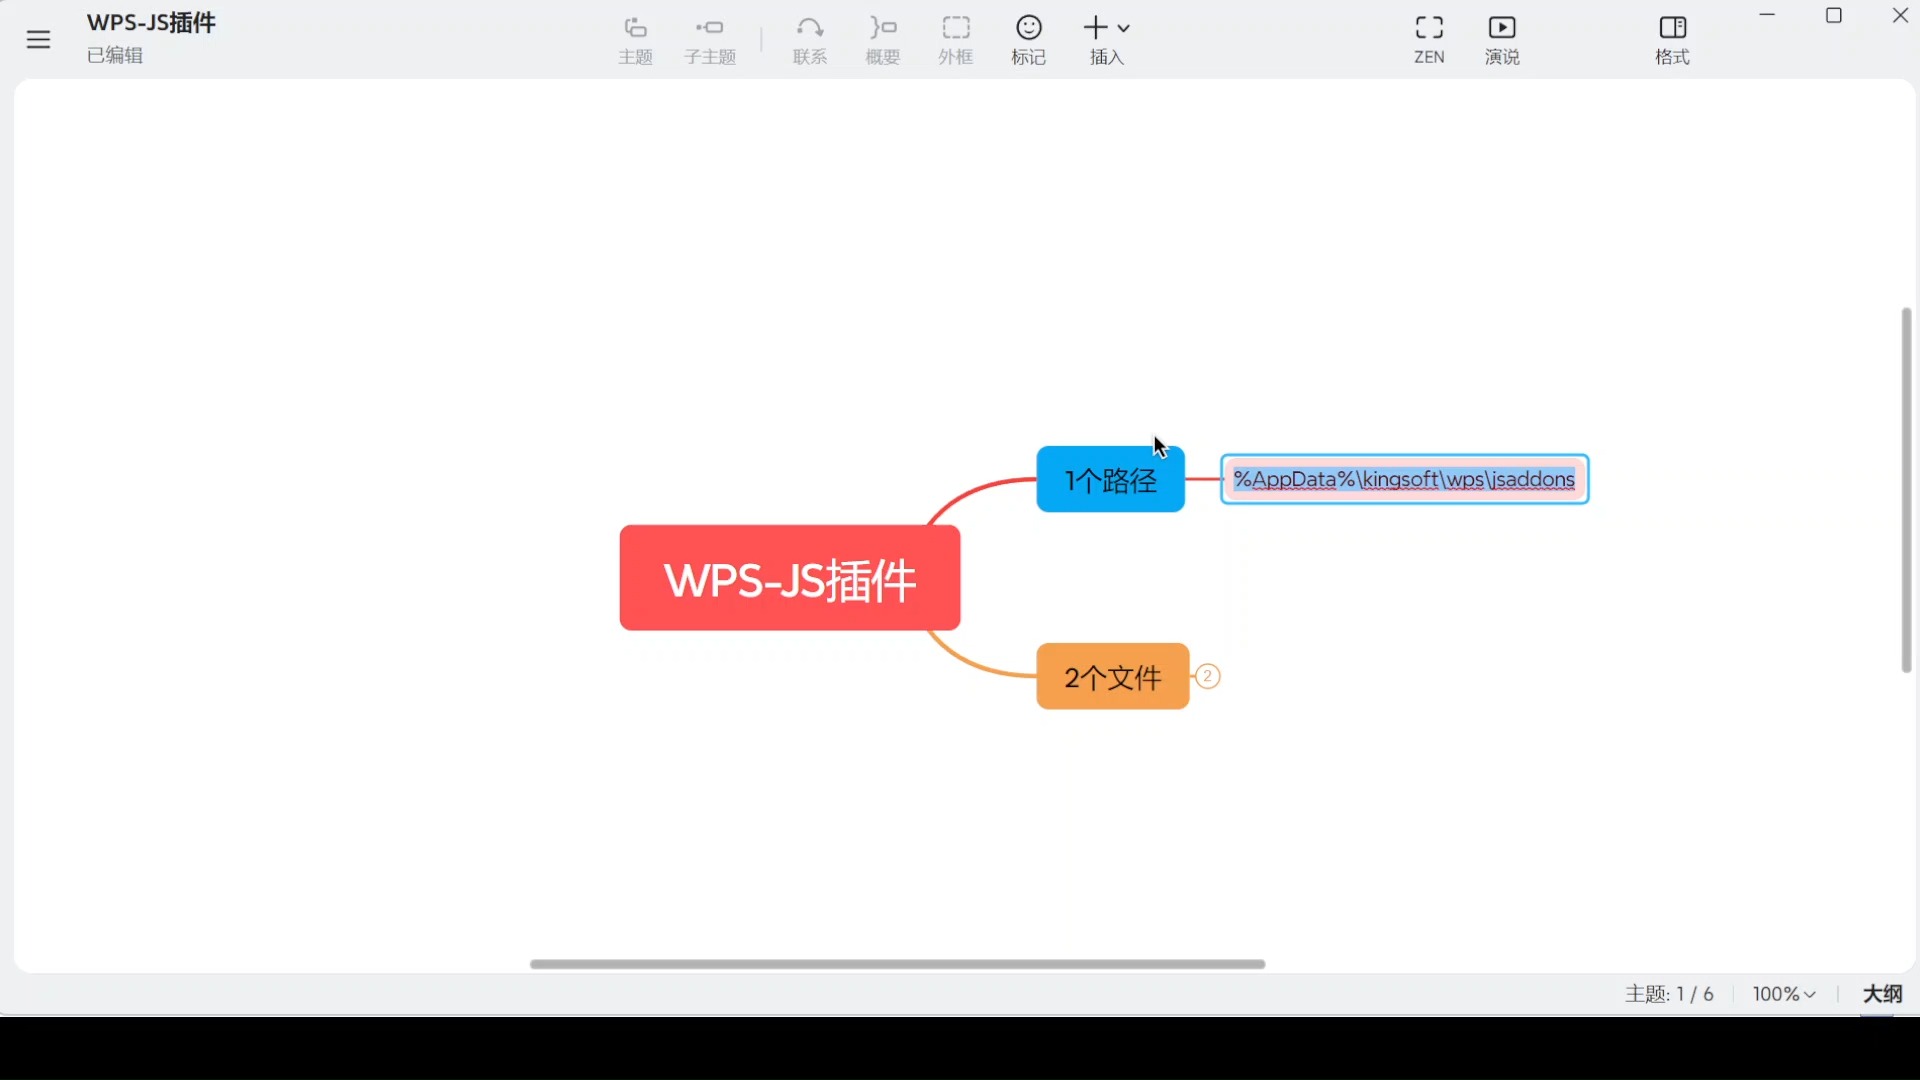This screenshot has height=1080, width=1920.
Task: Click the 已编辑 edited status label
Action: point(115,56)
